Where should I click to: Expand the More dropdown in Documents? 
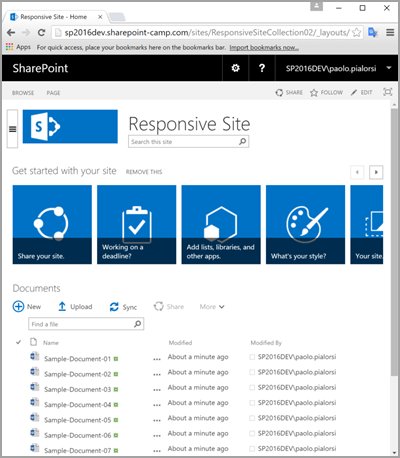click(x=212, y=307)
